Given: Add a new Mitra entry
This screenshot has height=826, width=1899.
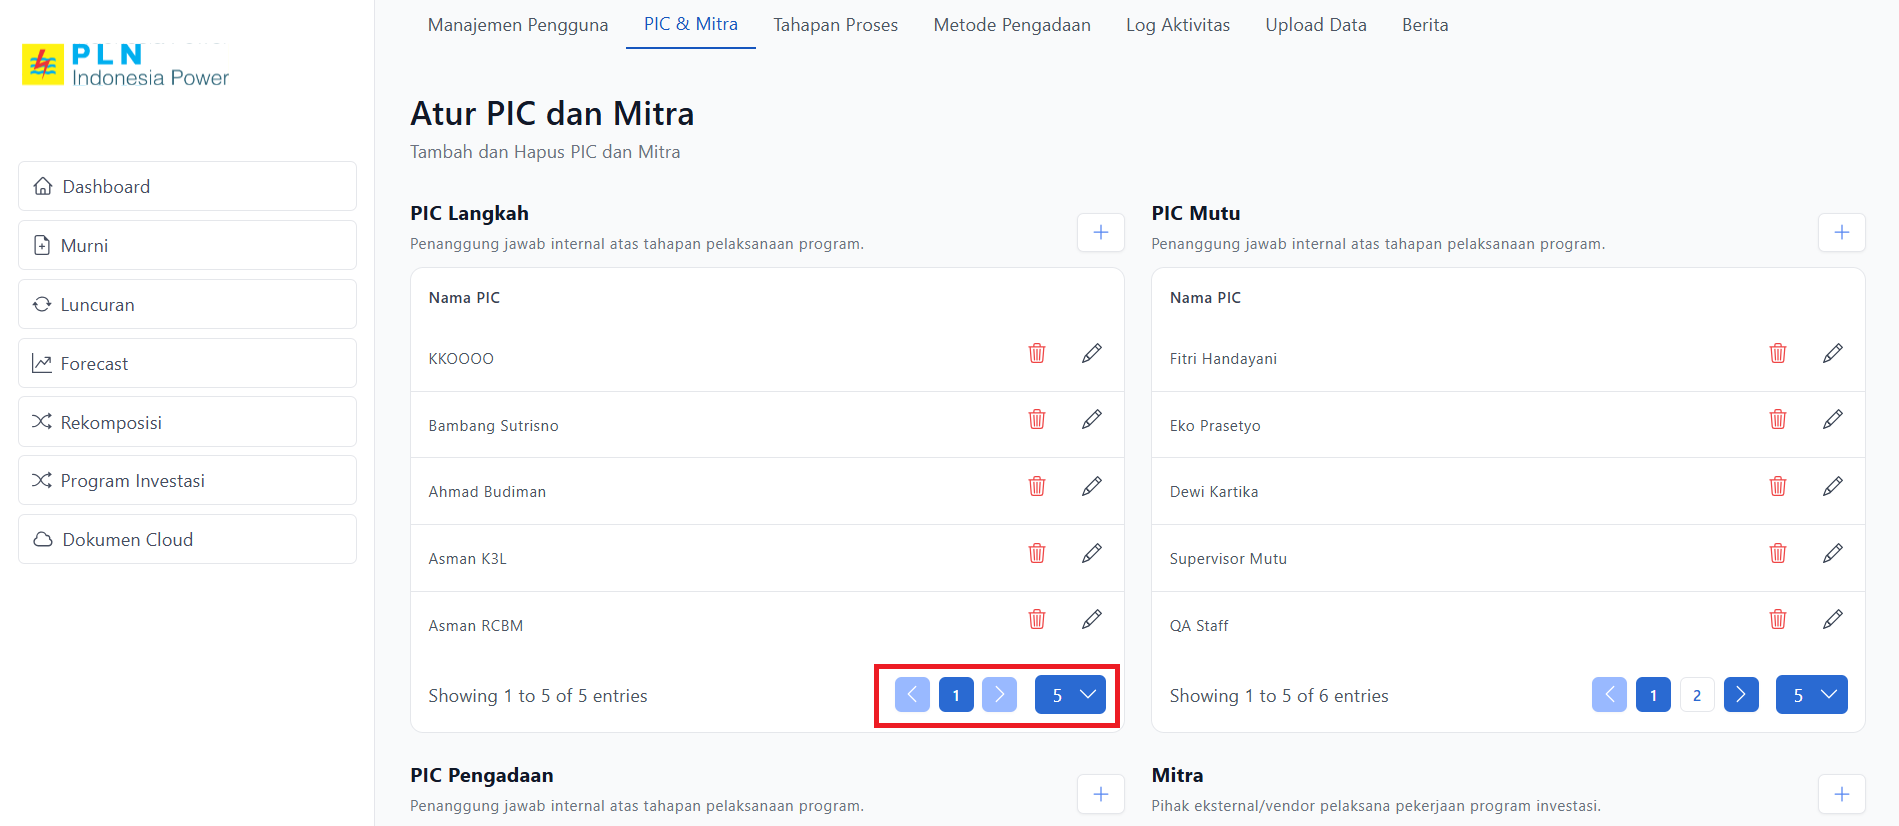Looking at the screenshot, I should [x=1841, y=795].
